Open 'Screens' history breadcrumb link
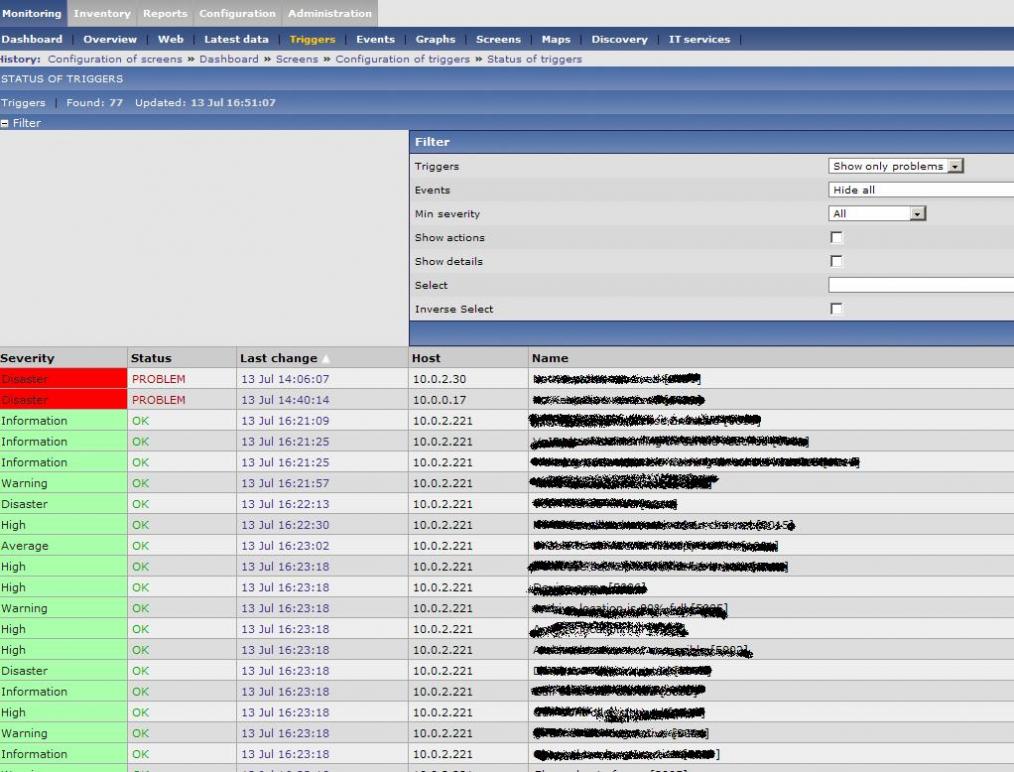The width and height of the screenshot is (1014, 772). [297, 59]
